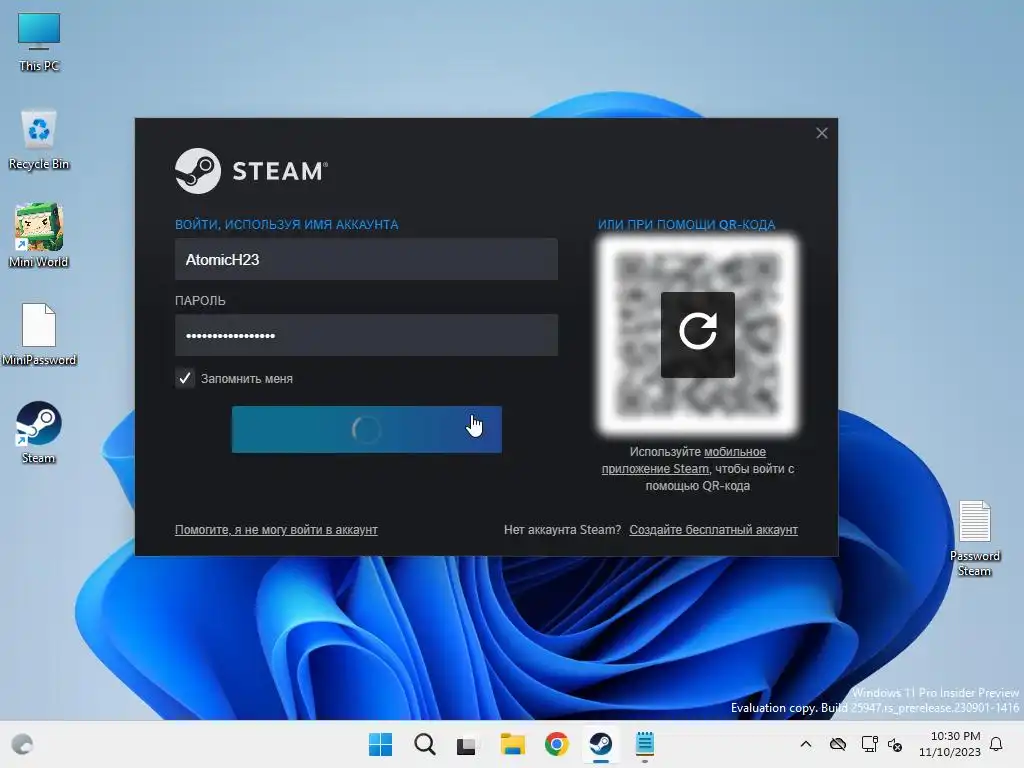The width and height of the screenshot is (1024, 768).
Task: Open Task View on the taskbar
Action: click(x=466, y=744)
